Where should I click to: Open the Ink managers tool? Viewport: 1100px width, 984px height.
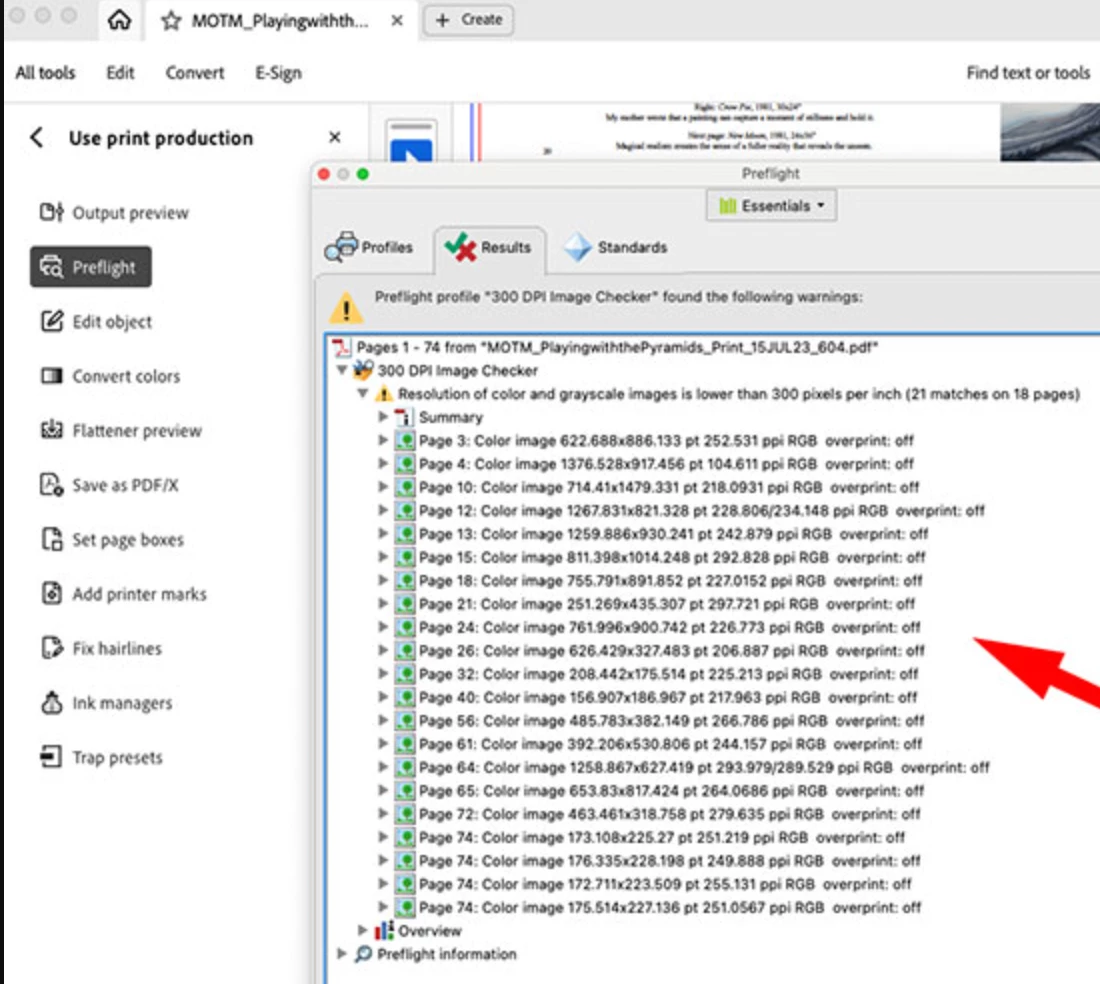[x=106, y=702]
